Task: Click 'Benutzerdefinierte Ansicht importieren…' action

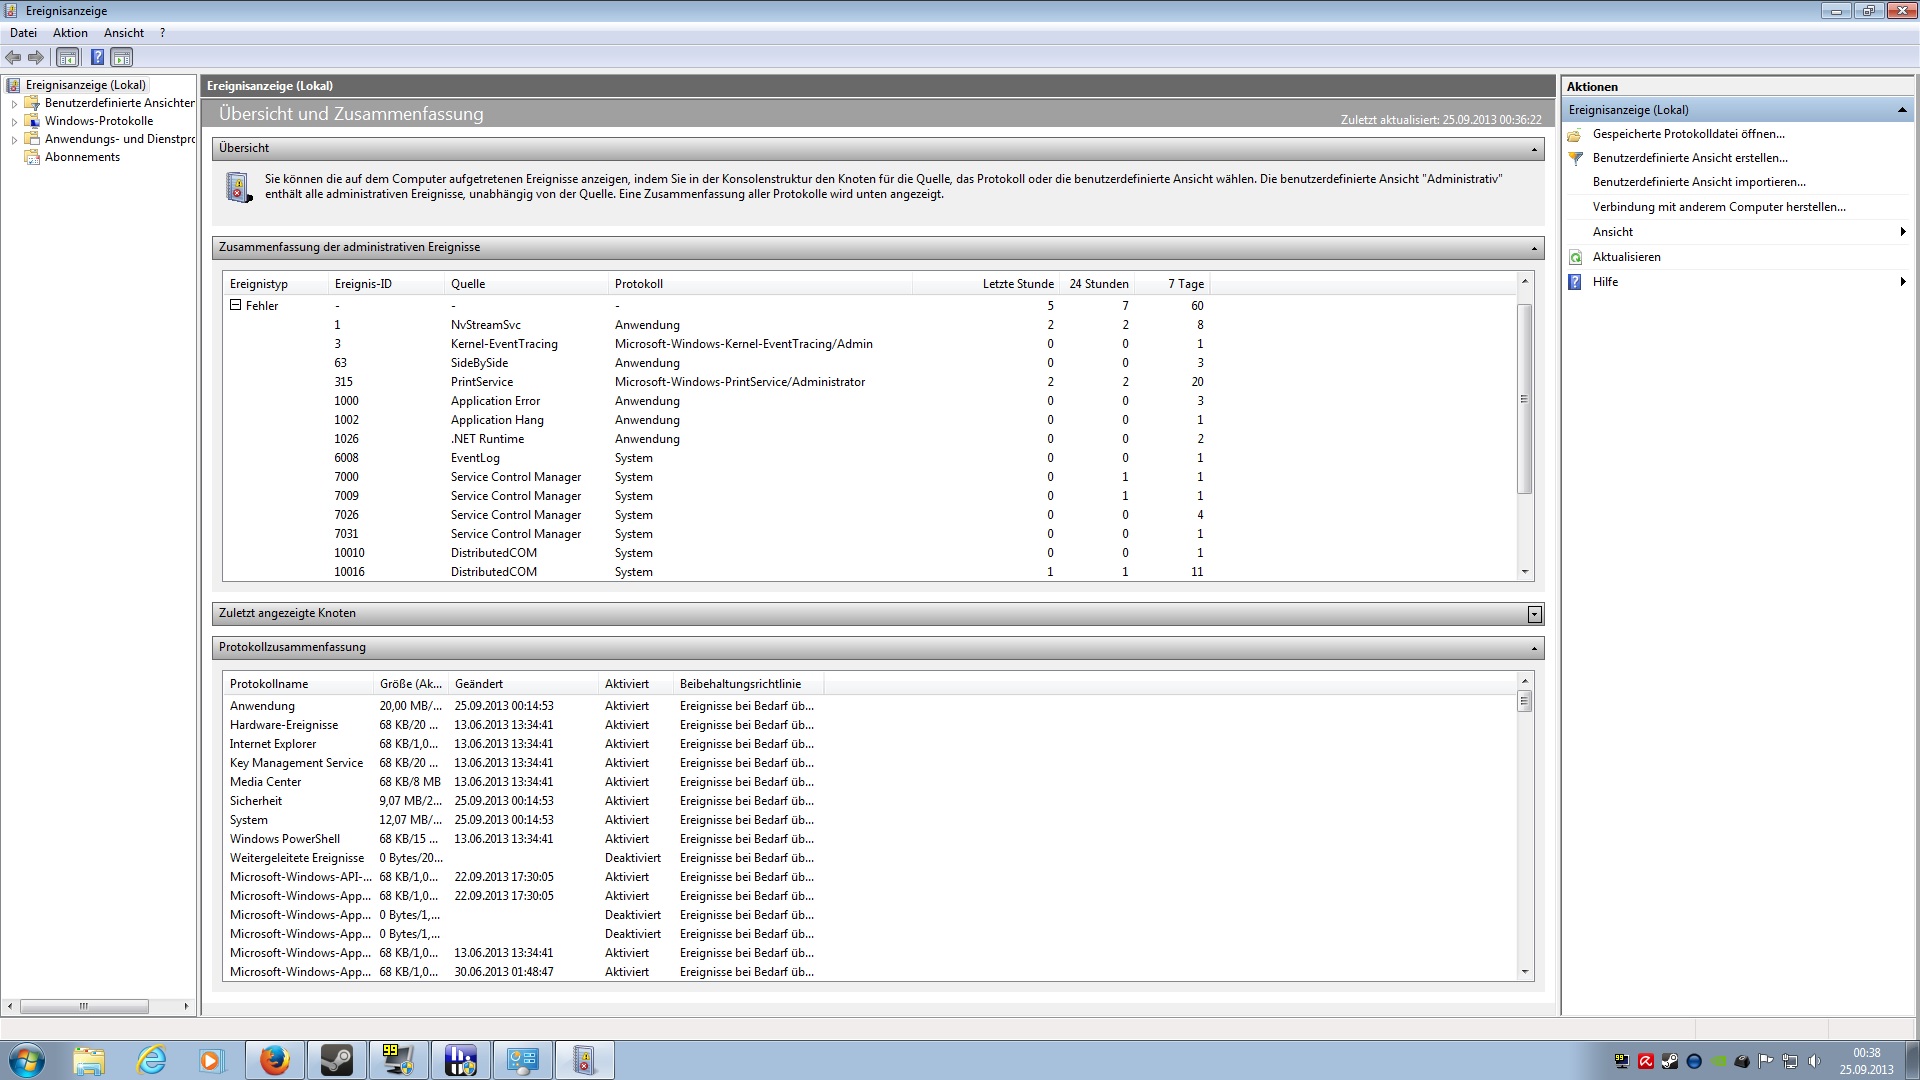Action: [1698, 182]
